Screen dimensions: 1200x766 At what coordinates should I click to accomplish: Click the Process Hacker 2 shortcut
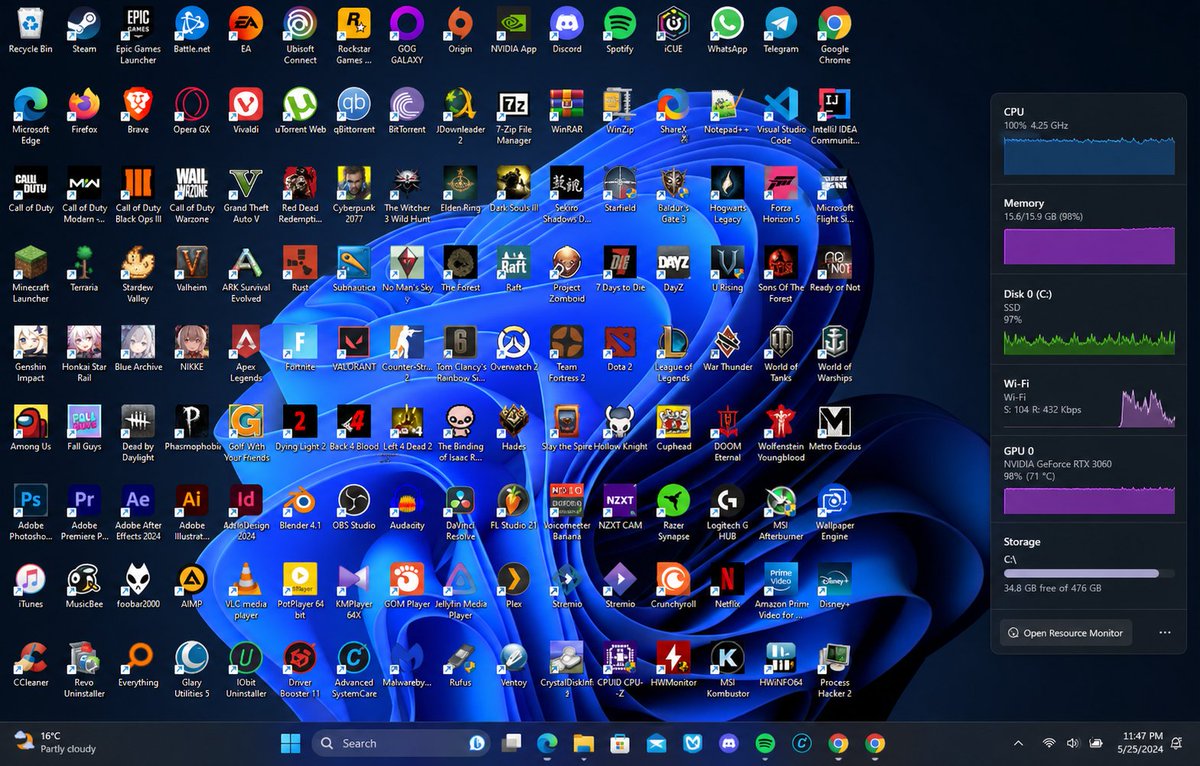coord(834,670)
